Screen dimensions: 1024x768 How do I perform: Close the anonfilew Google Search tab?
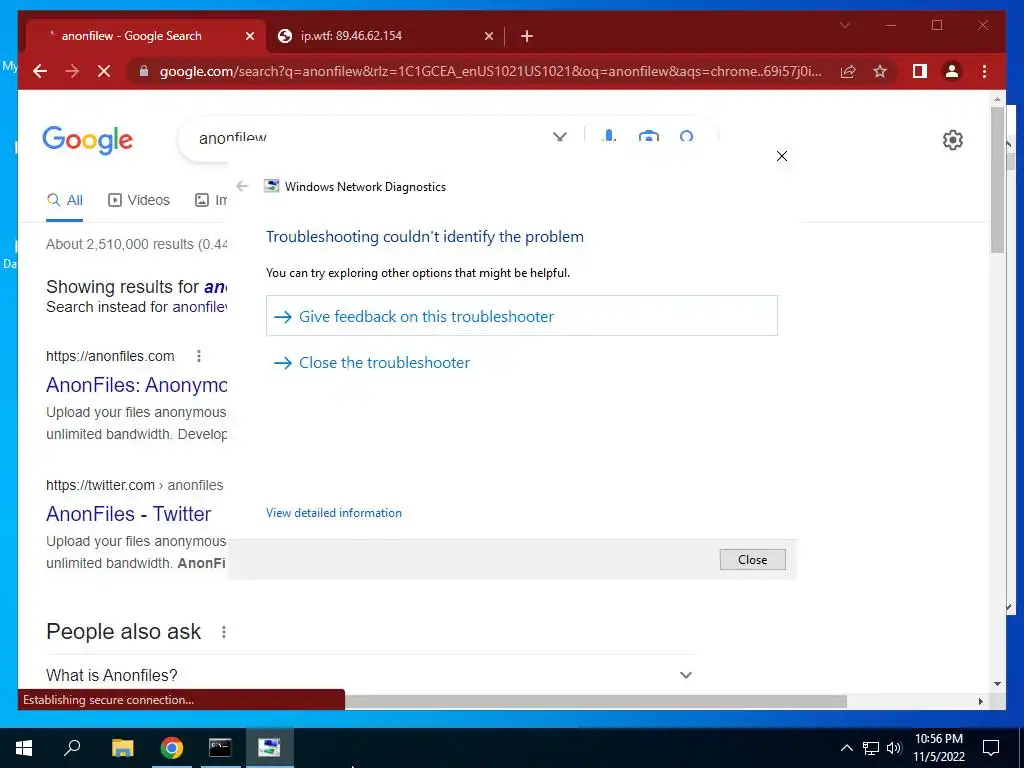click(249, 36)
